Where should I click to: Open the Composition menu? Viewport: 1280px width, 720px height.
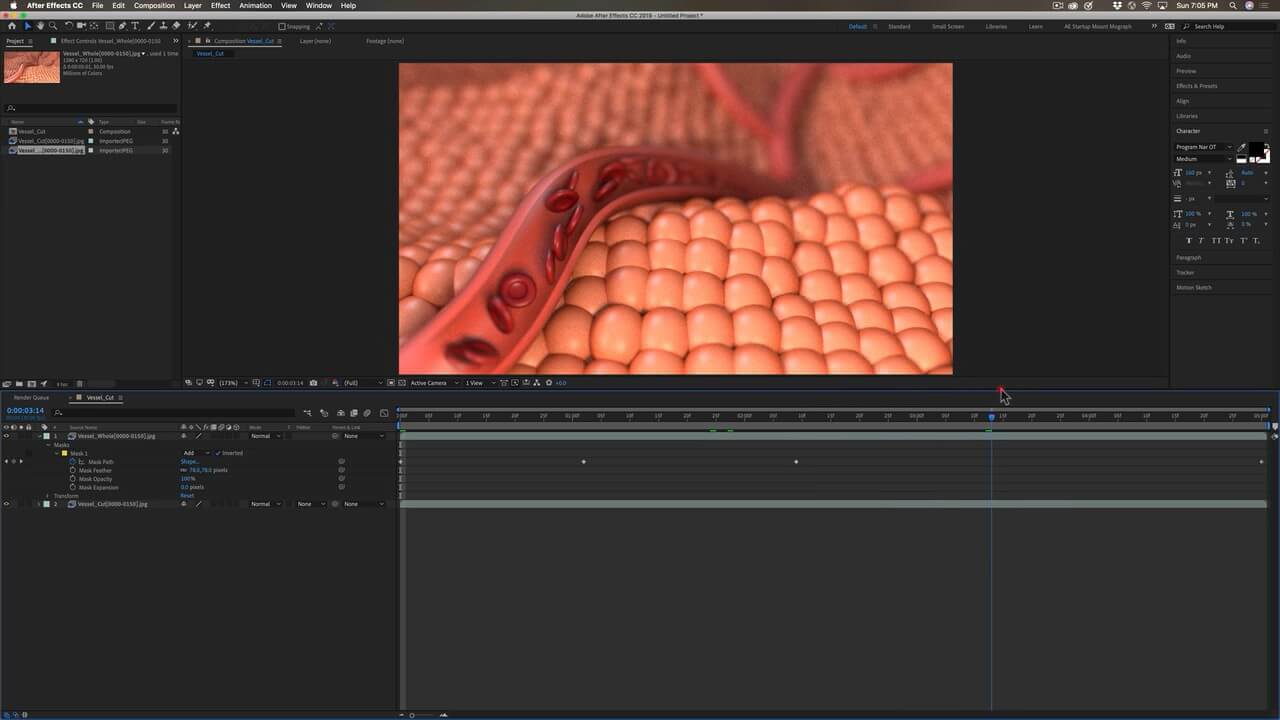pos(154,6)
